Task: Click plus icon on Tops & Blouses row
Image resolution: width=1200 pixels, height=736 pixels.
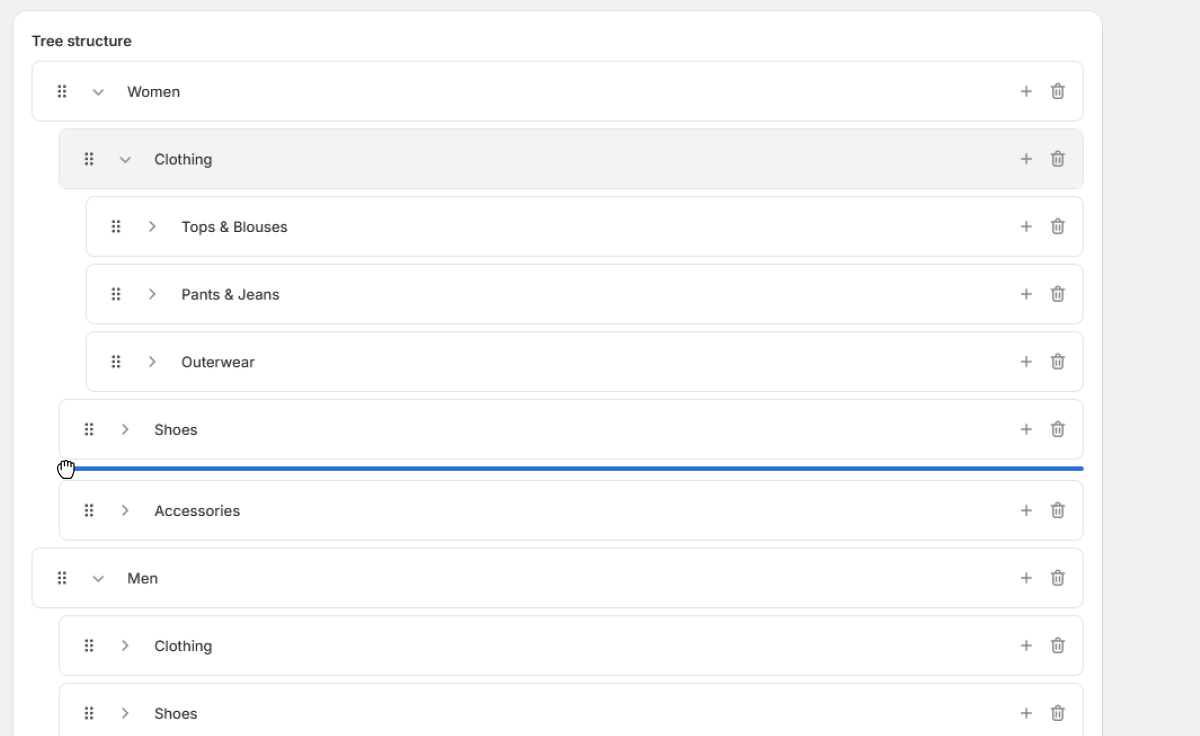Action: tap(1025, 227)
